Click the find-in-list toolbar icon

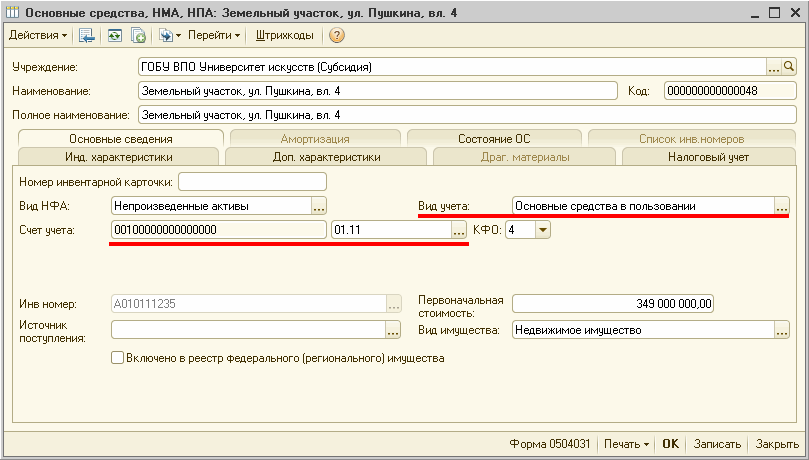tap(87, 35)
